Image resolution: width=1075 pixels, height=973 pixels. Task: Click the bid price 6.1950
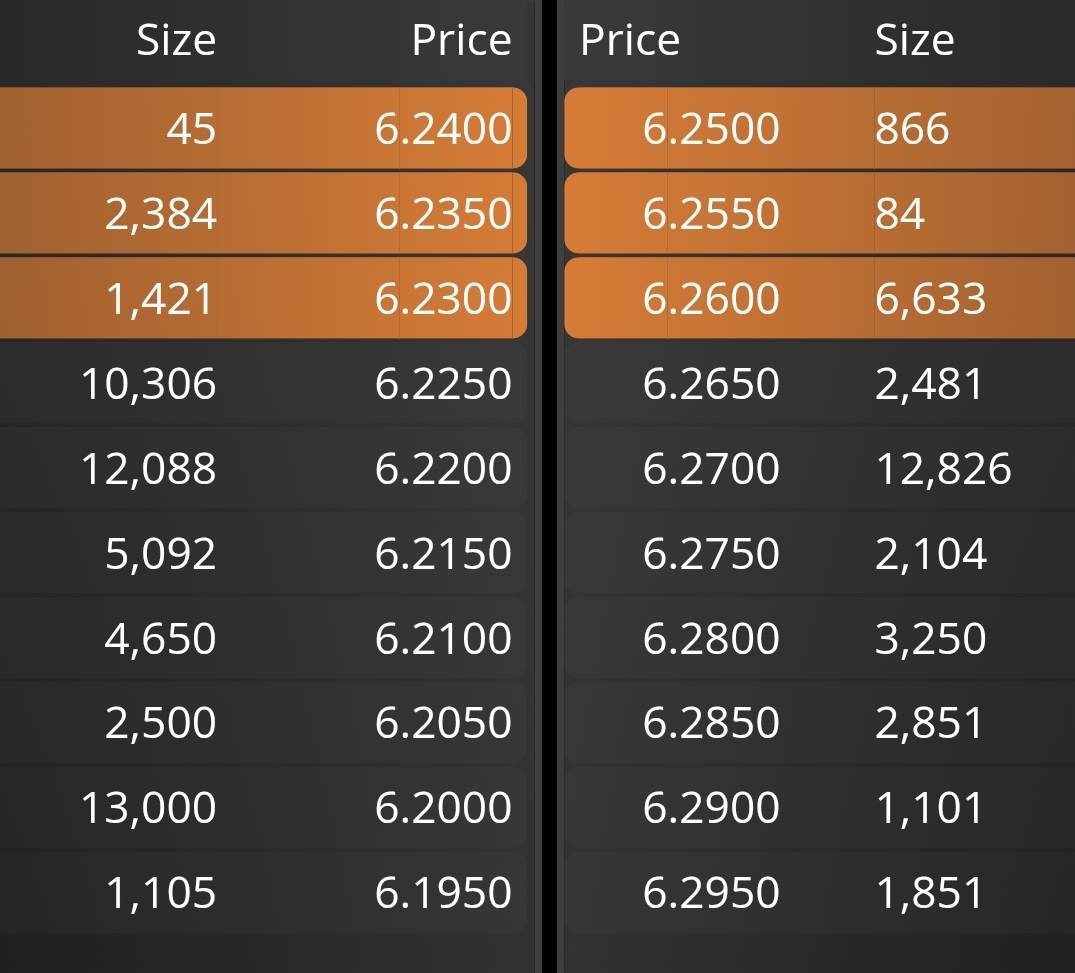(x=443, y=892)
